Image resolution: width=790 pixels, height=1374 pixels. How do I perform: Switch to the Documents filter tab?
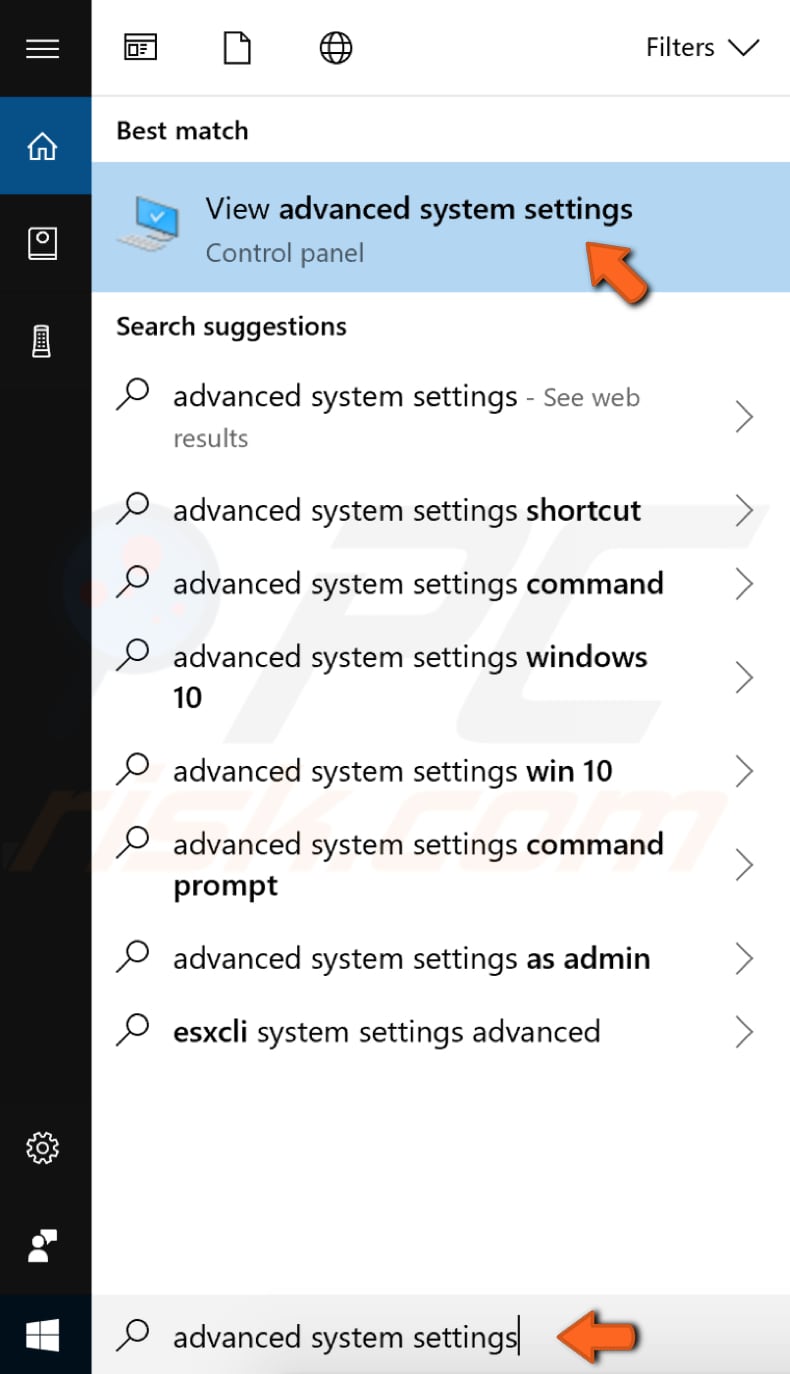pos(236,47)
